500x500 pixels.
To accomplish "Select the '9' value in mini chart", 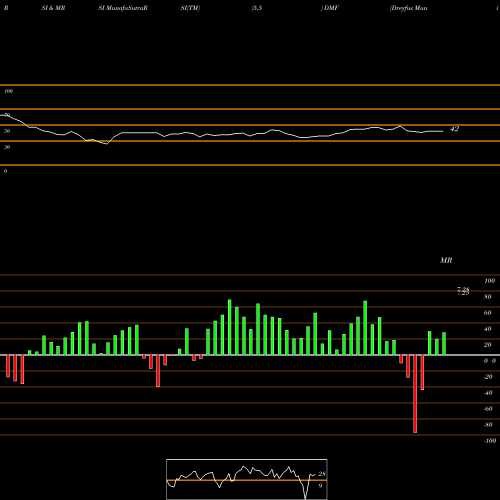I will 320,486.
